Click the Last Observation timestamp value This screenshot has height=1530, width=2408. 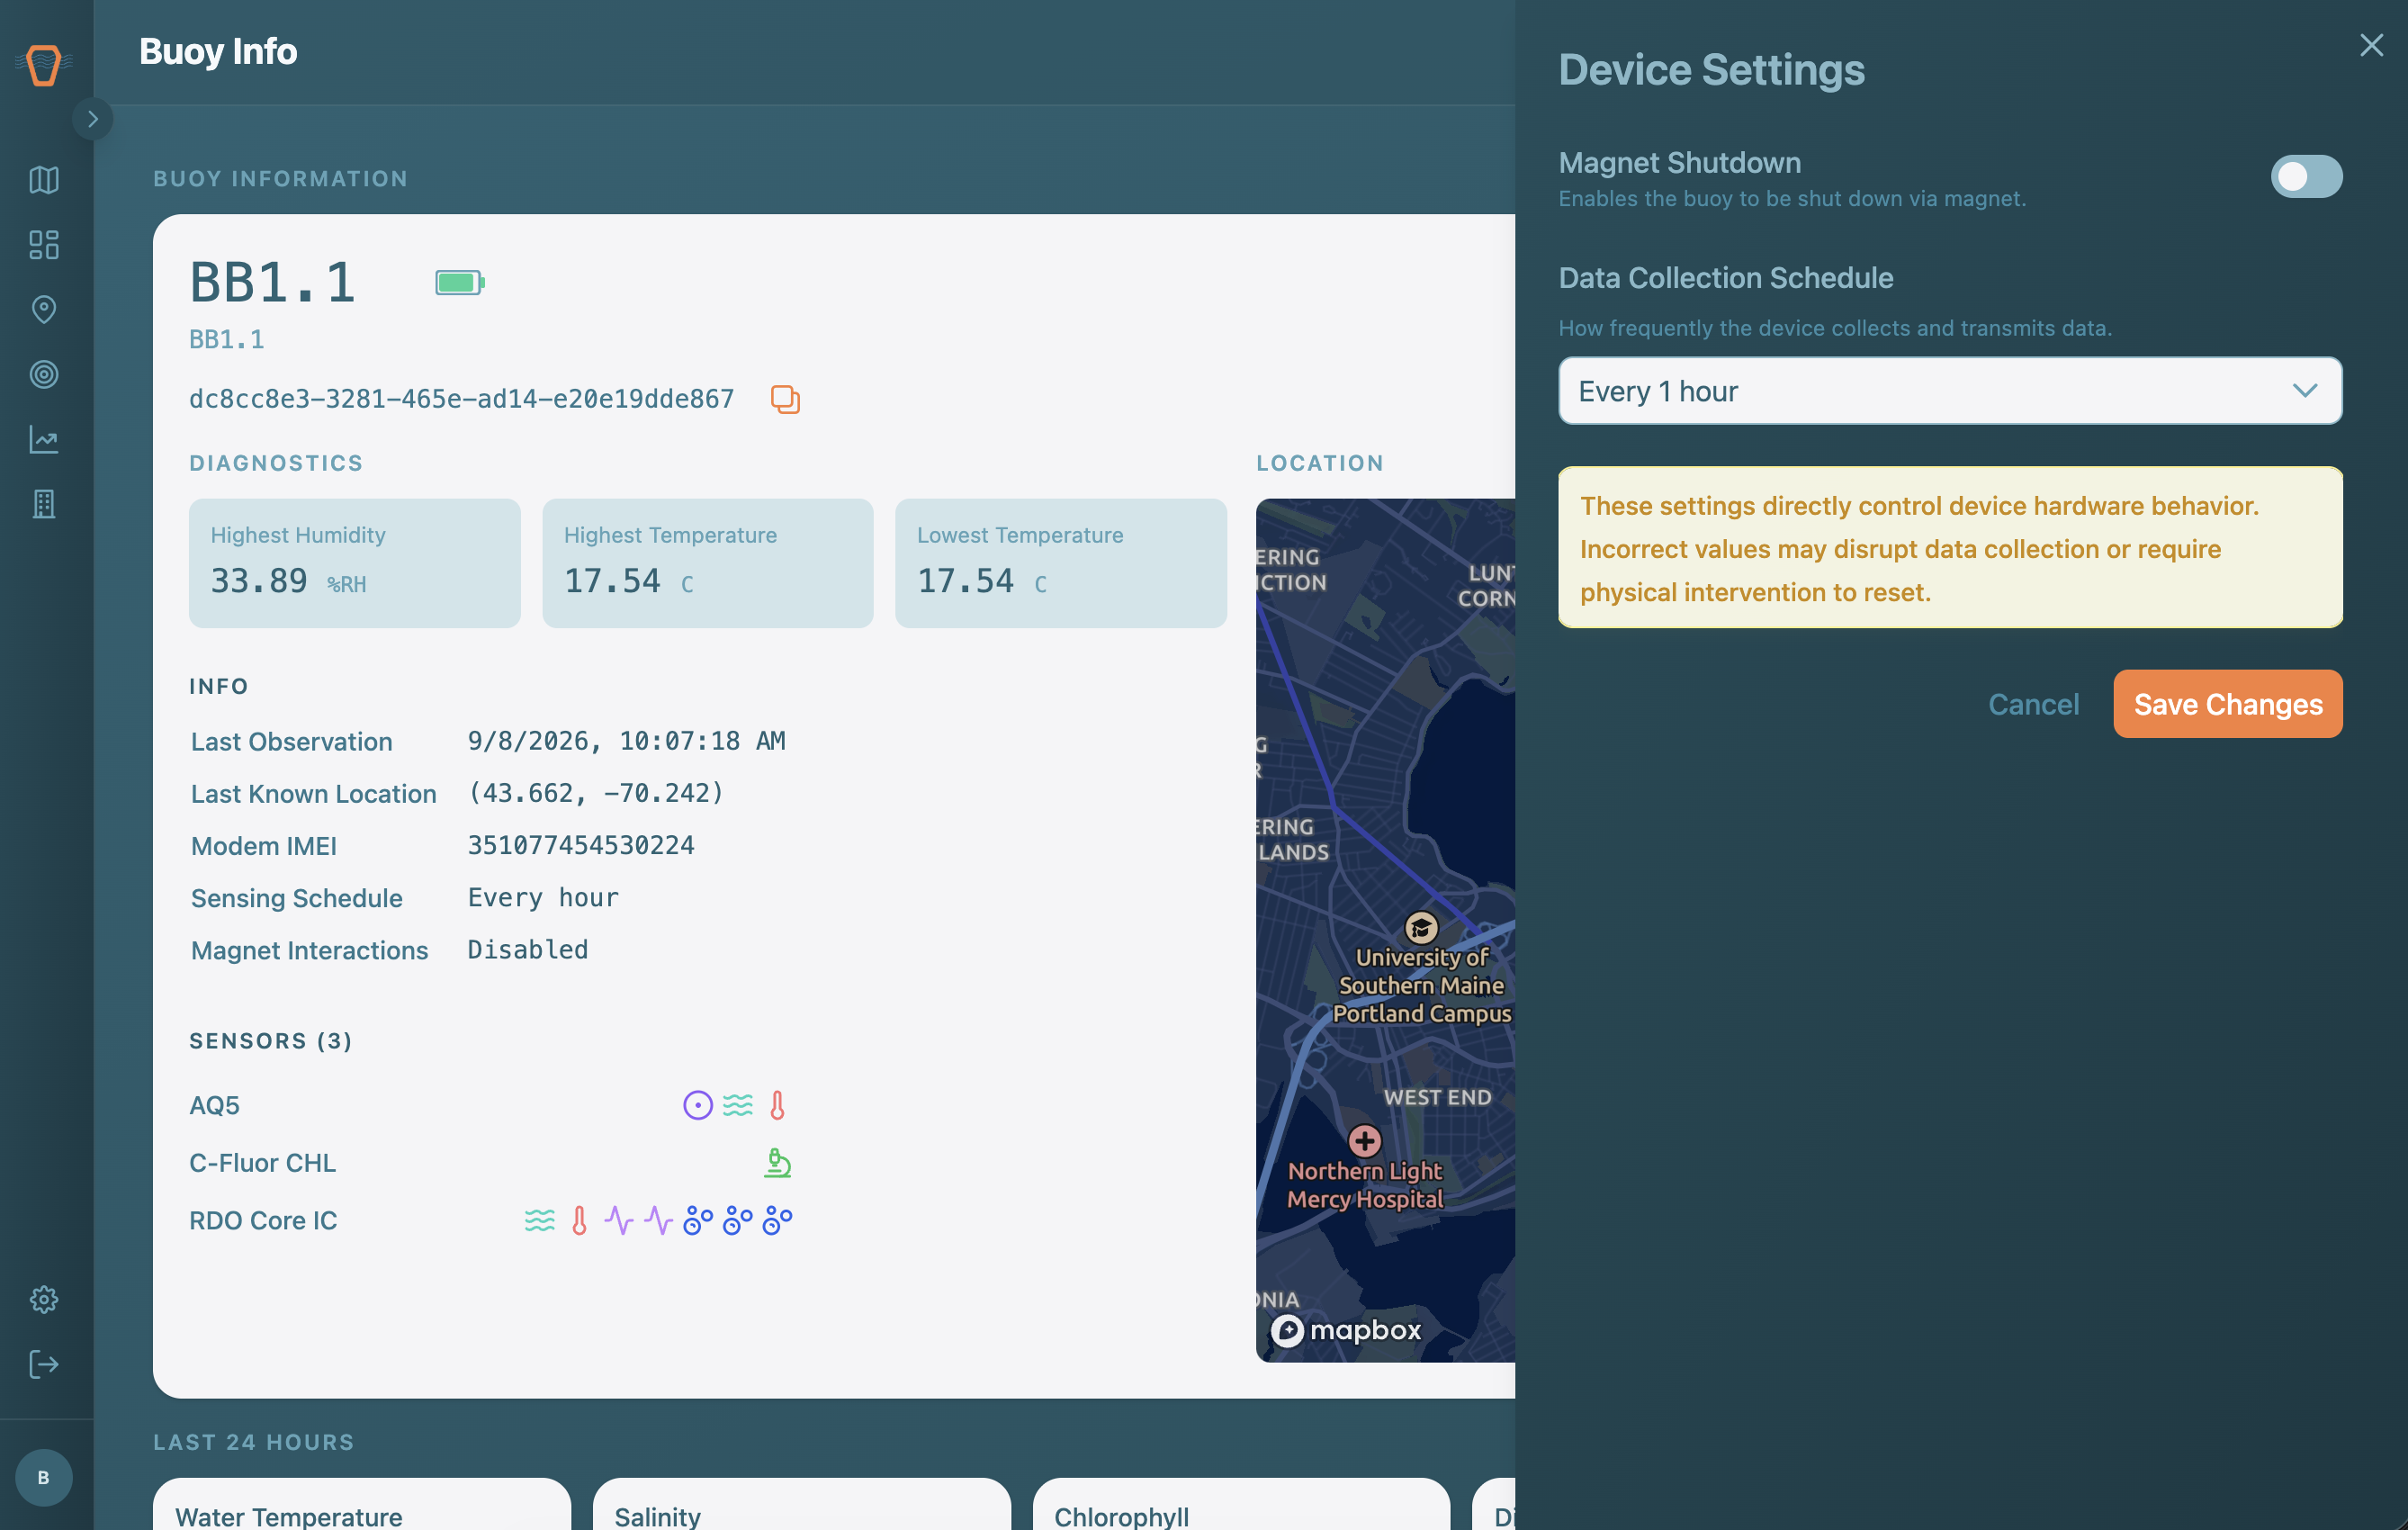627,741
